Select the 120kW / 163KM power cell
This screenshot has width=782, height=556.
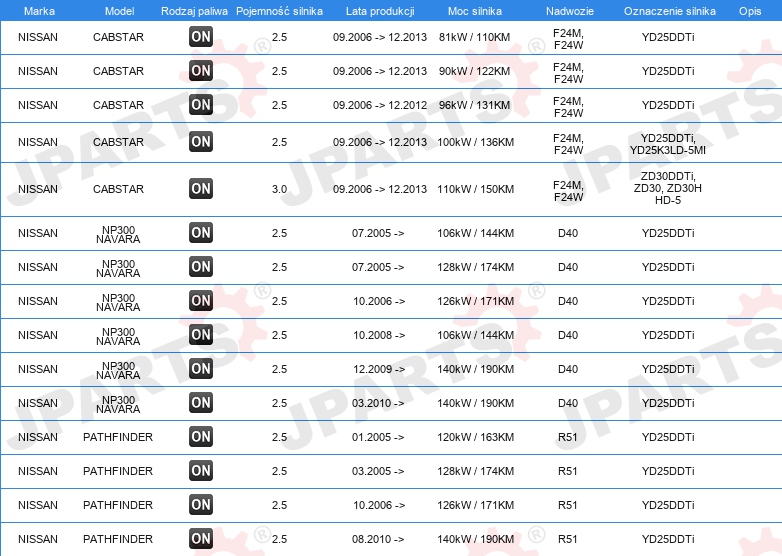coord(475,437)
